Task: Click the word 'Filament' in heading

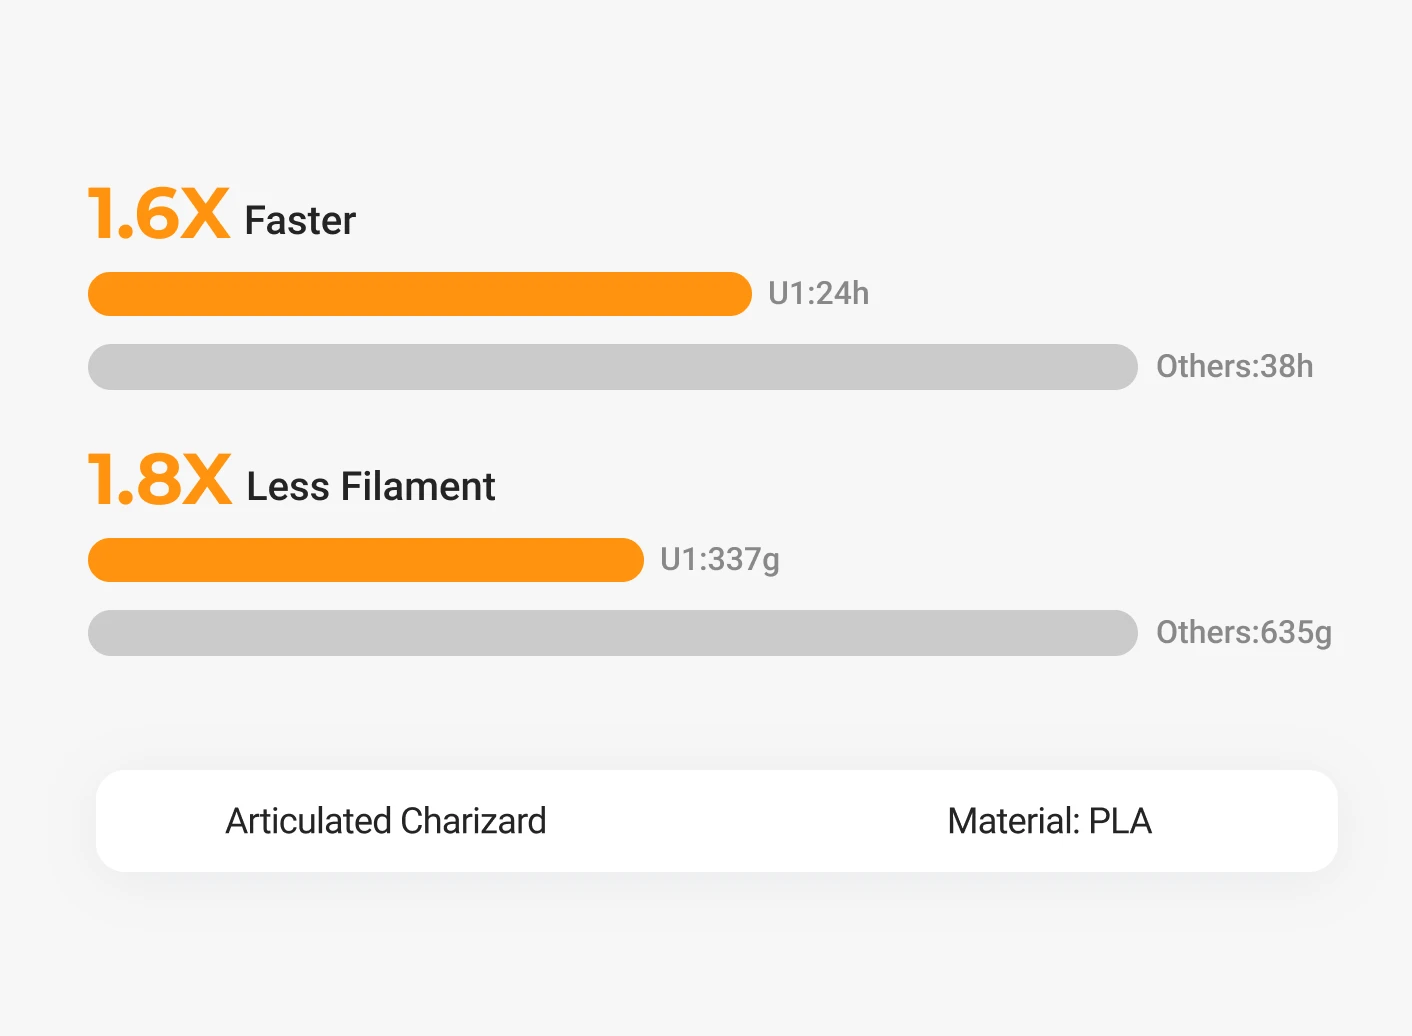Action: click(418, 487)
